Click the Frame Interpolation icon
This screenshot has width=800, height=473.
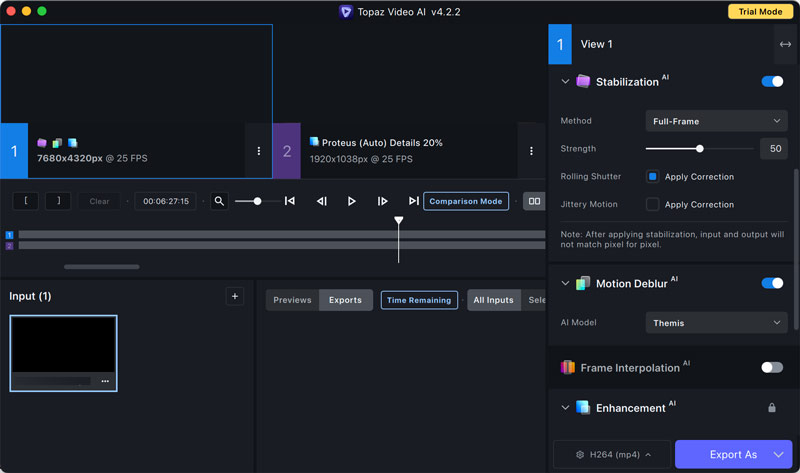coord(568,367)
